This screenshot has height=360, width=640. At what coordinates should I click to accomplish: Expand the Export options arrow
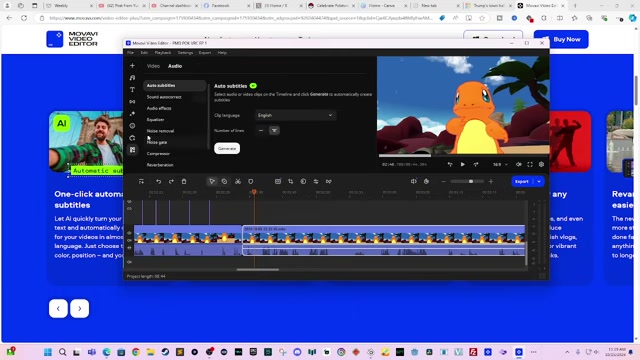[539, 182]
